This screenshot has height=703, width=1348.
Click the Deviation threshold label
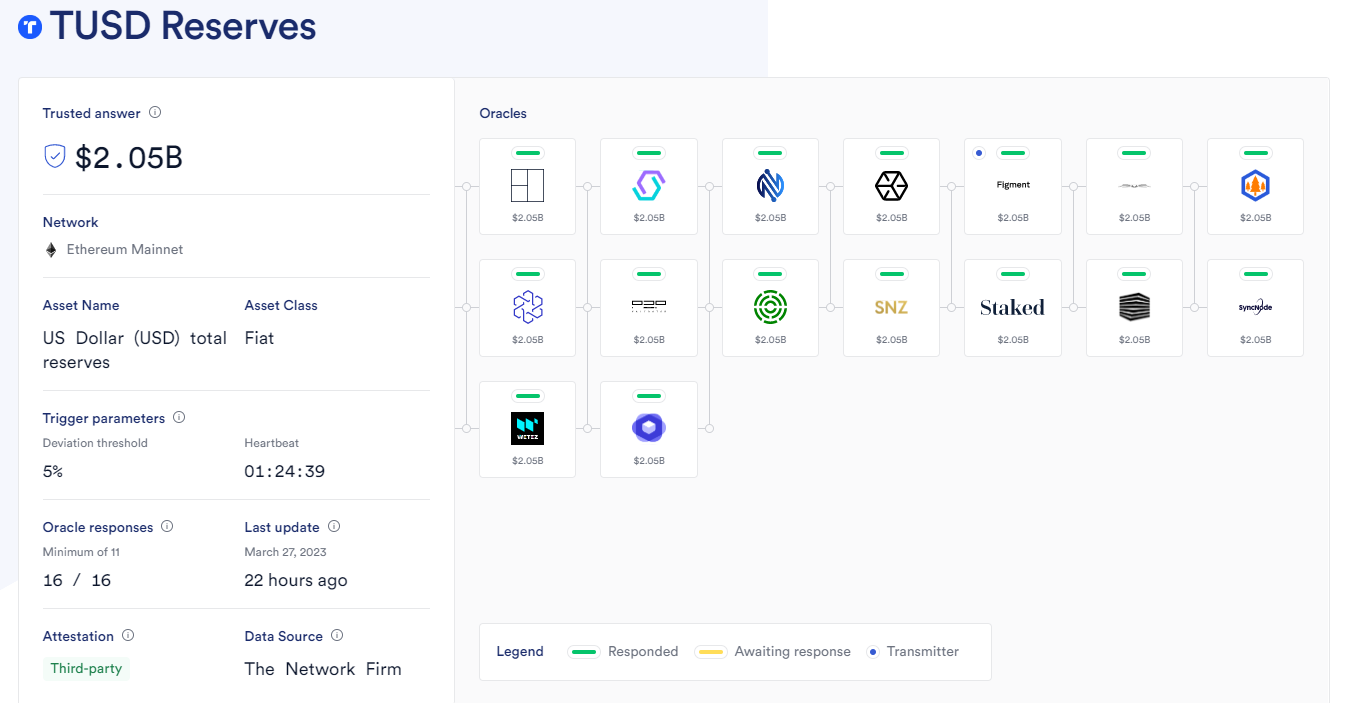(95, 443)
